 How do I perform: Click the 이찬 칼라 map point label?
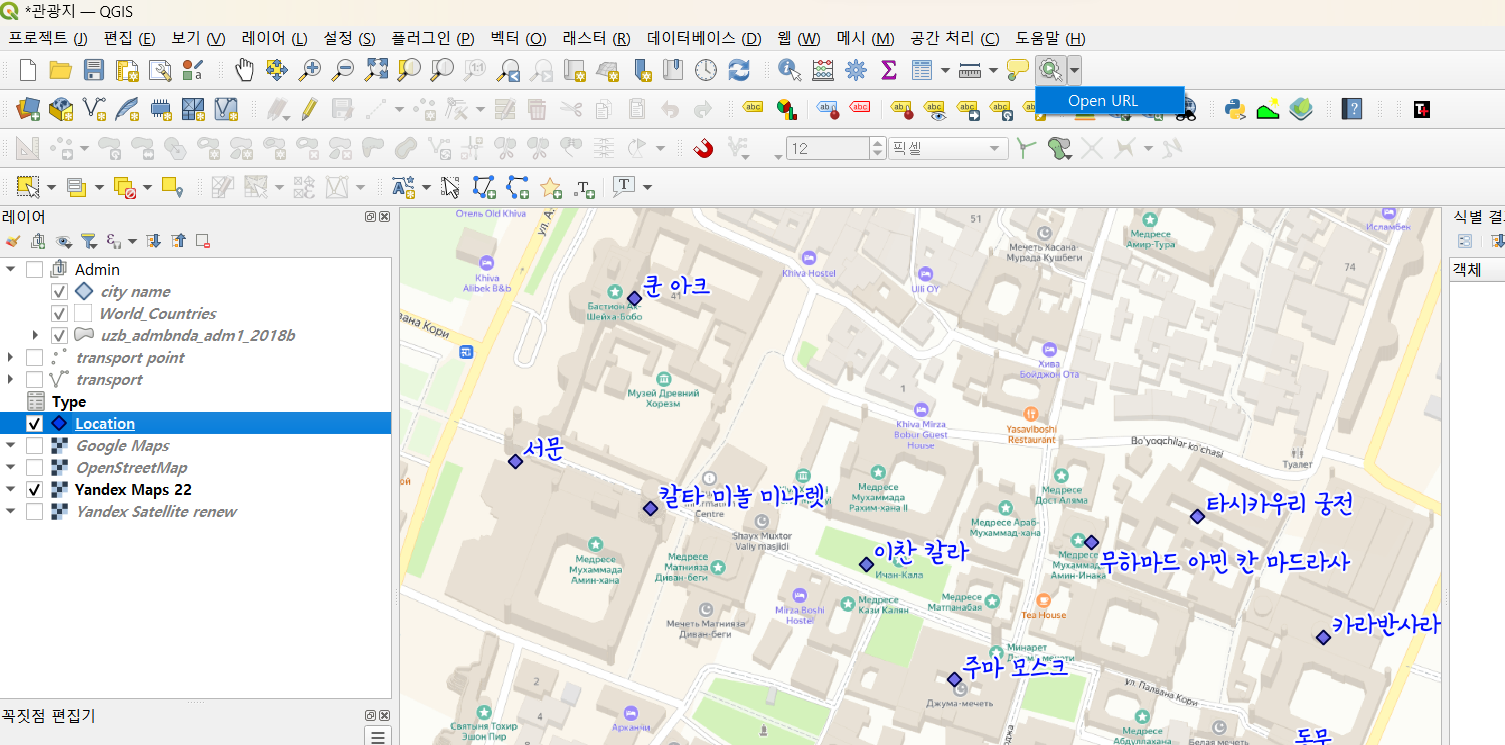pyautogui.click(x=921, y=551)
